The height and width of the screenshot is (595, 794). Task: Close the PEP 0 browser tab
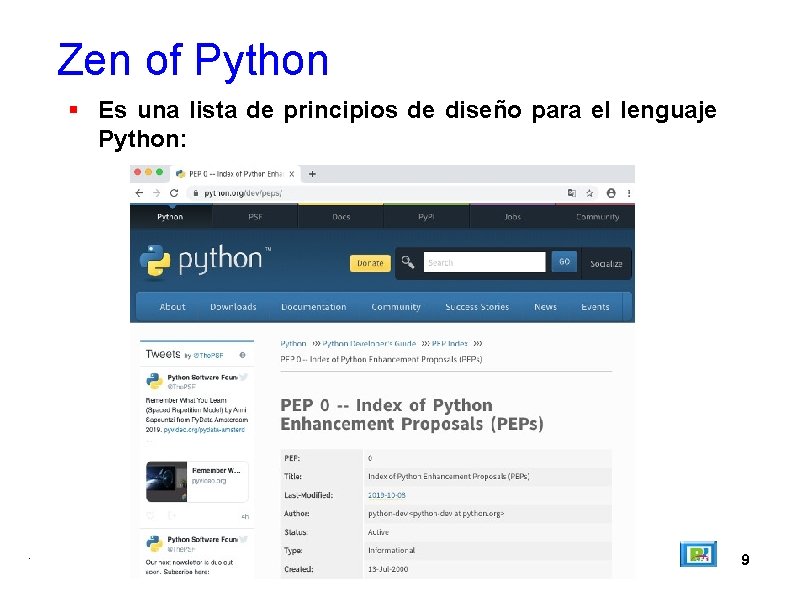[x=292, y=174]
